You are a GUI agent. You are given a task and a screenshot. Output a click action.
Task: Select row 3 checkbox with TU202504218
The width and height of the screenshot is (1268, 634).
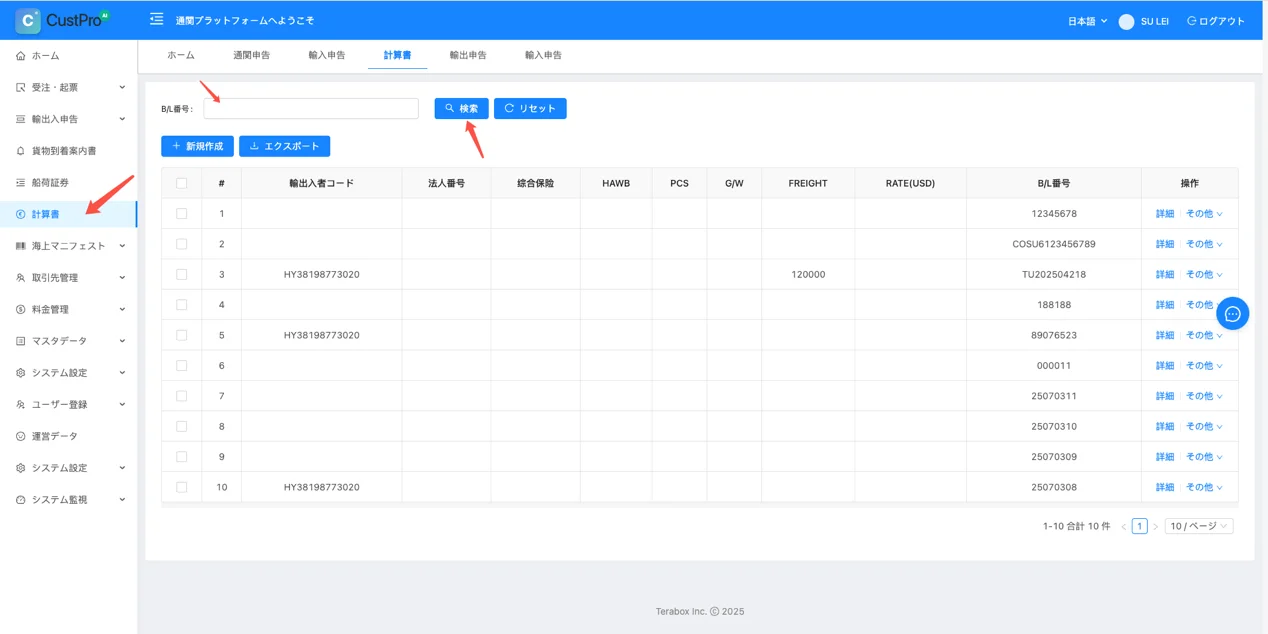[x=181, y=274]
